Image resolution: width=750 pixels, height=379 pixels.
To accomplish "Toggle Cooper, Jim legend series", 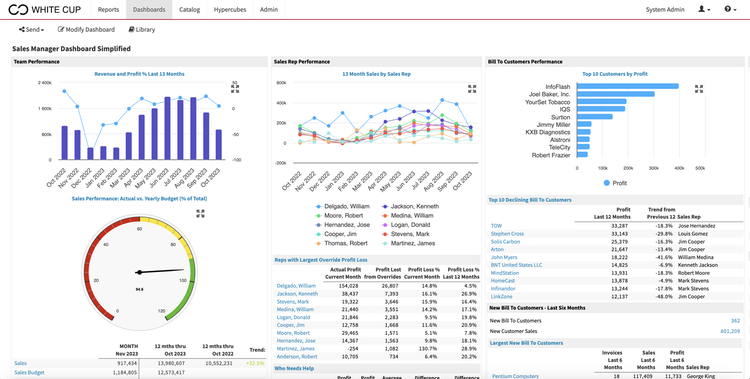I will pos(335,234).
